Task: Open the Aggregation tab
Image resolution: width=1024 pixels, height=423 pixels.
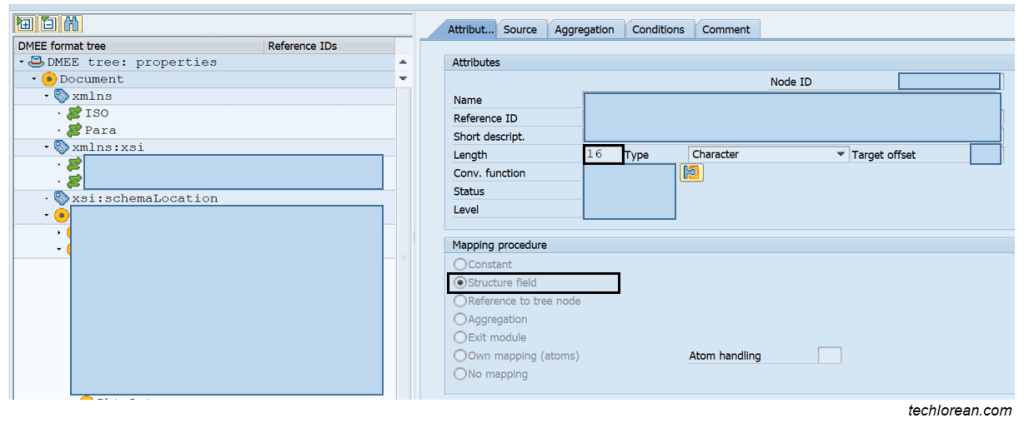Action: coord(584,29)
